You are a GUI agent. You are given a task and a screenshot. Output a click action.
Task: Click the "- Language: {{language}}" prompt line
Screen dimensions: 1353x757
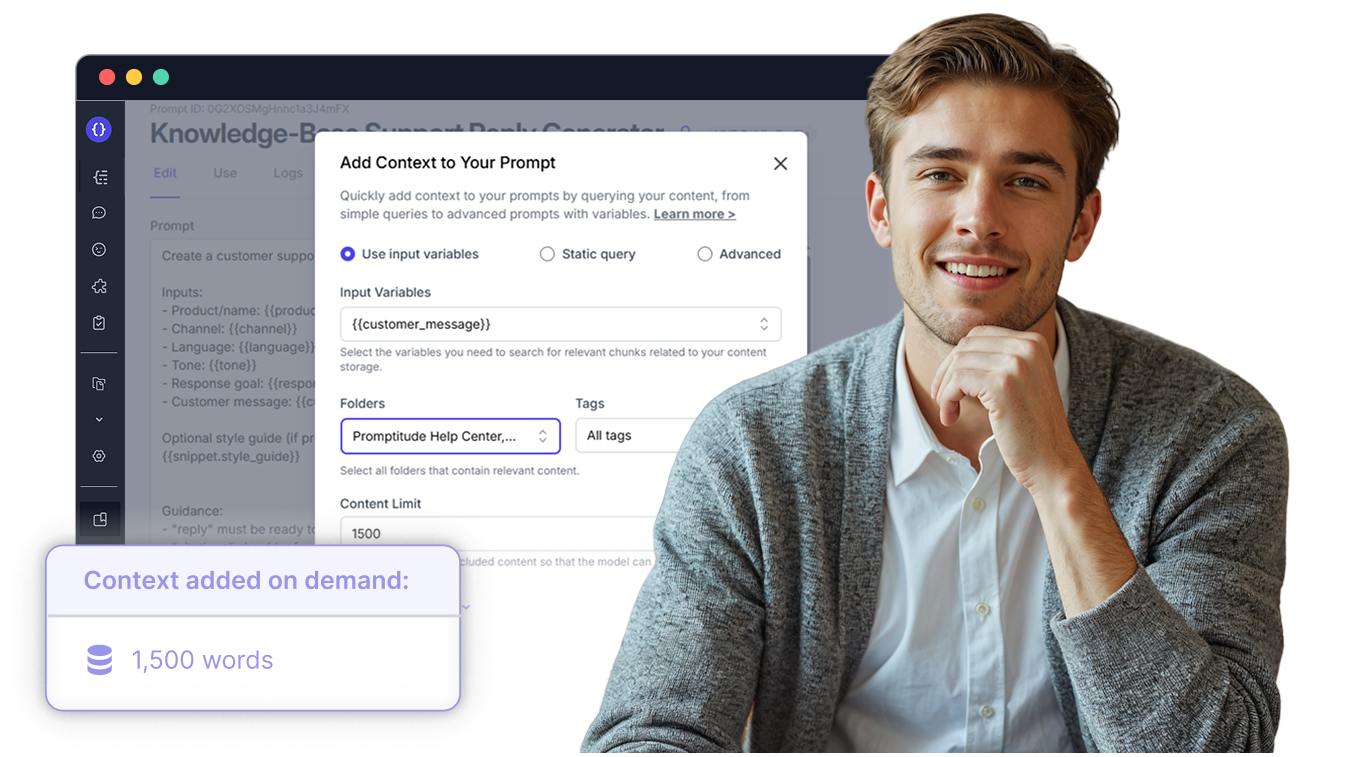(x=238, y=347)
